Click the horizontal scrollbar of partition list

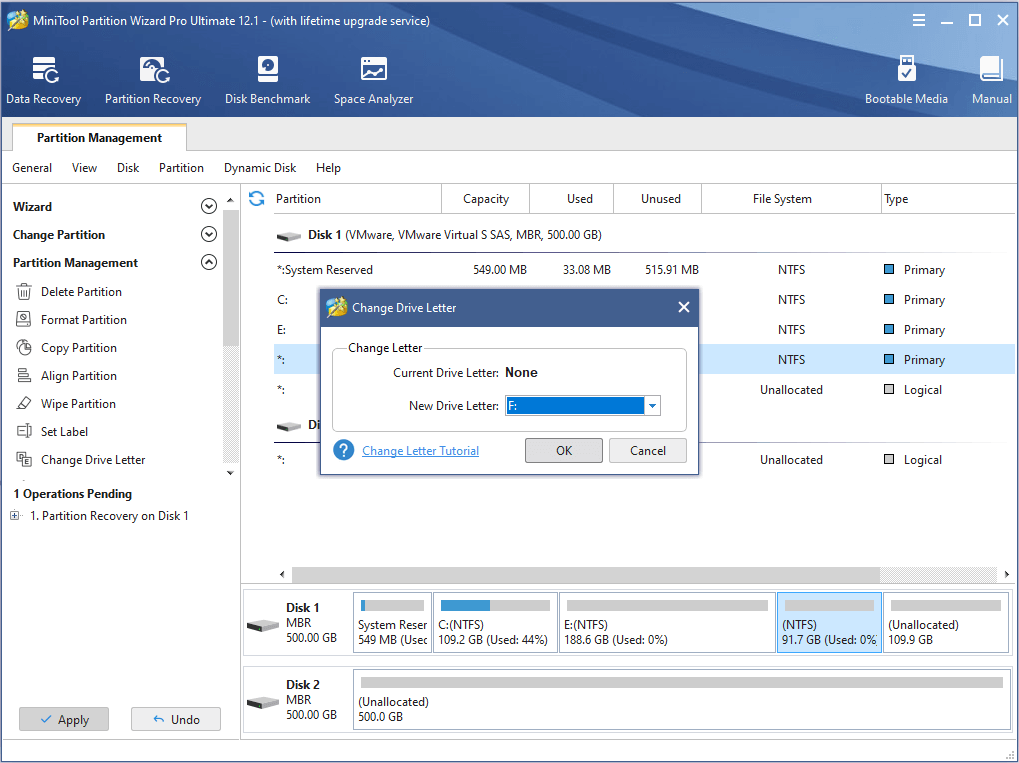[586, 575]
